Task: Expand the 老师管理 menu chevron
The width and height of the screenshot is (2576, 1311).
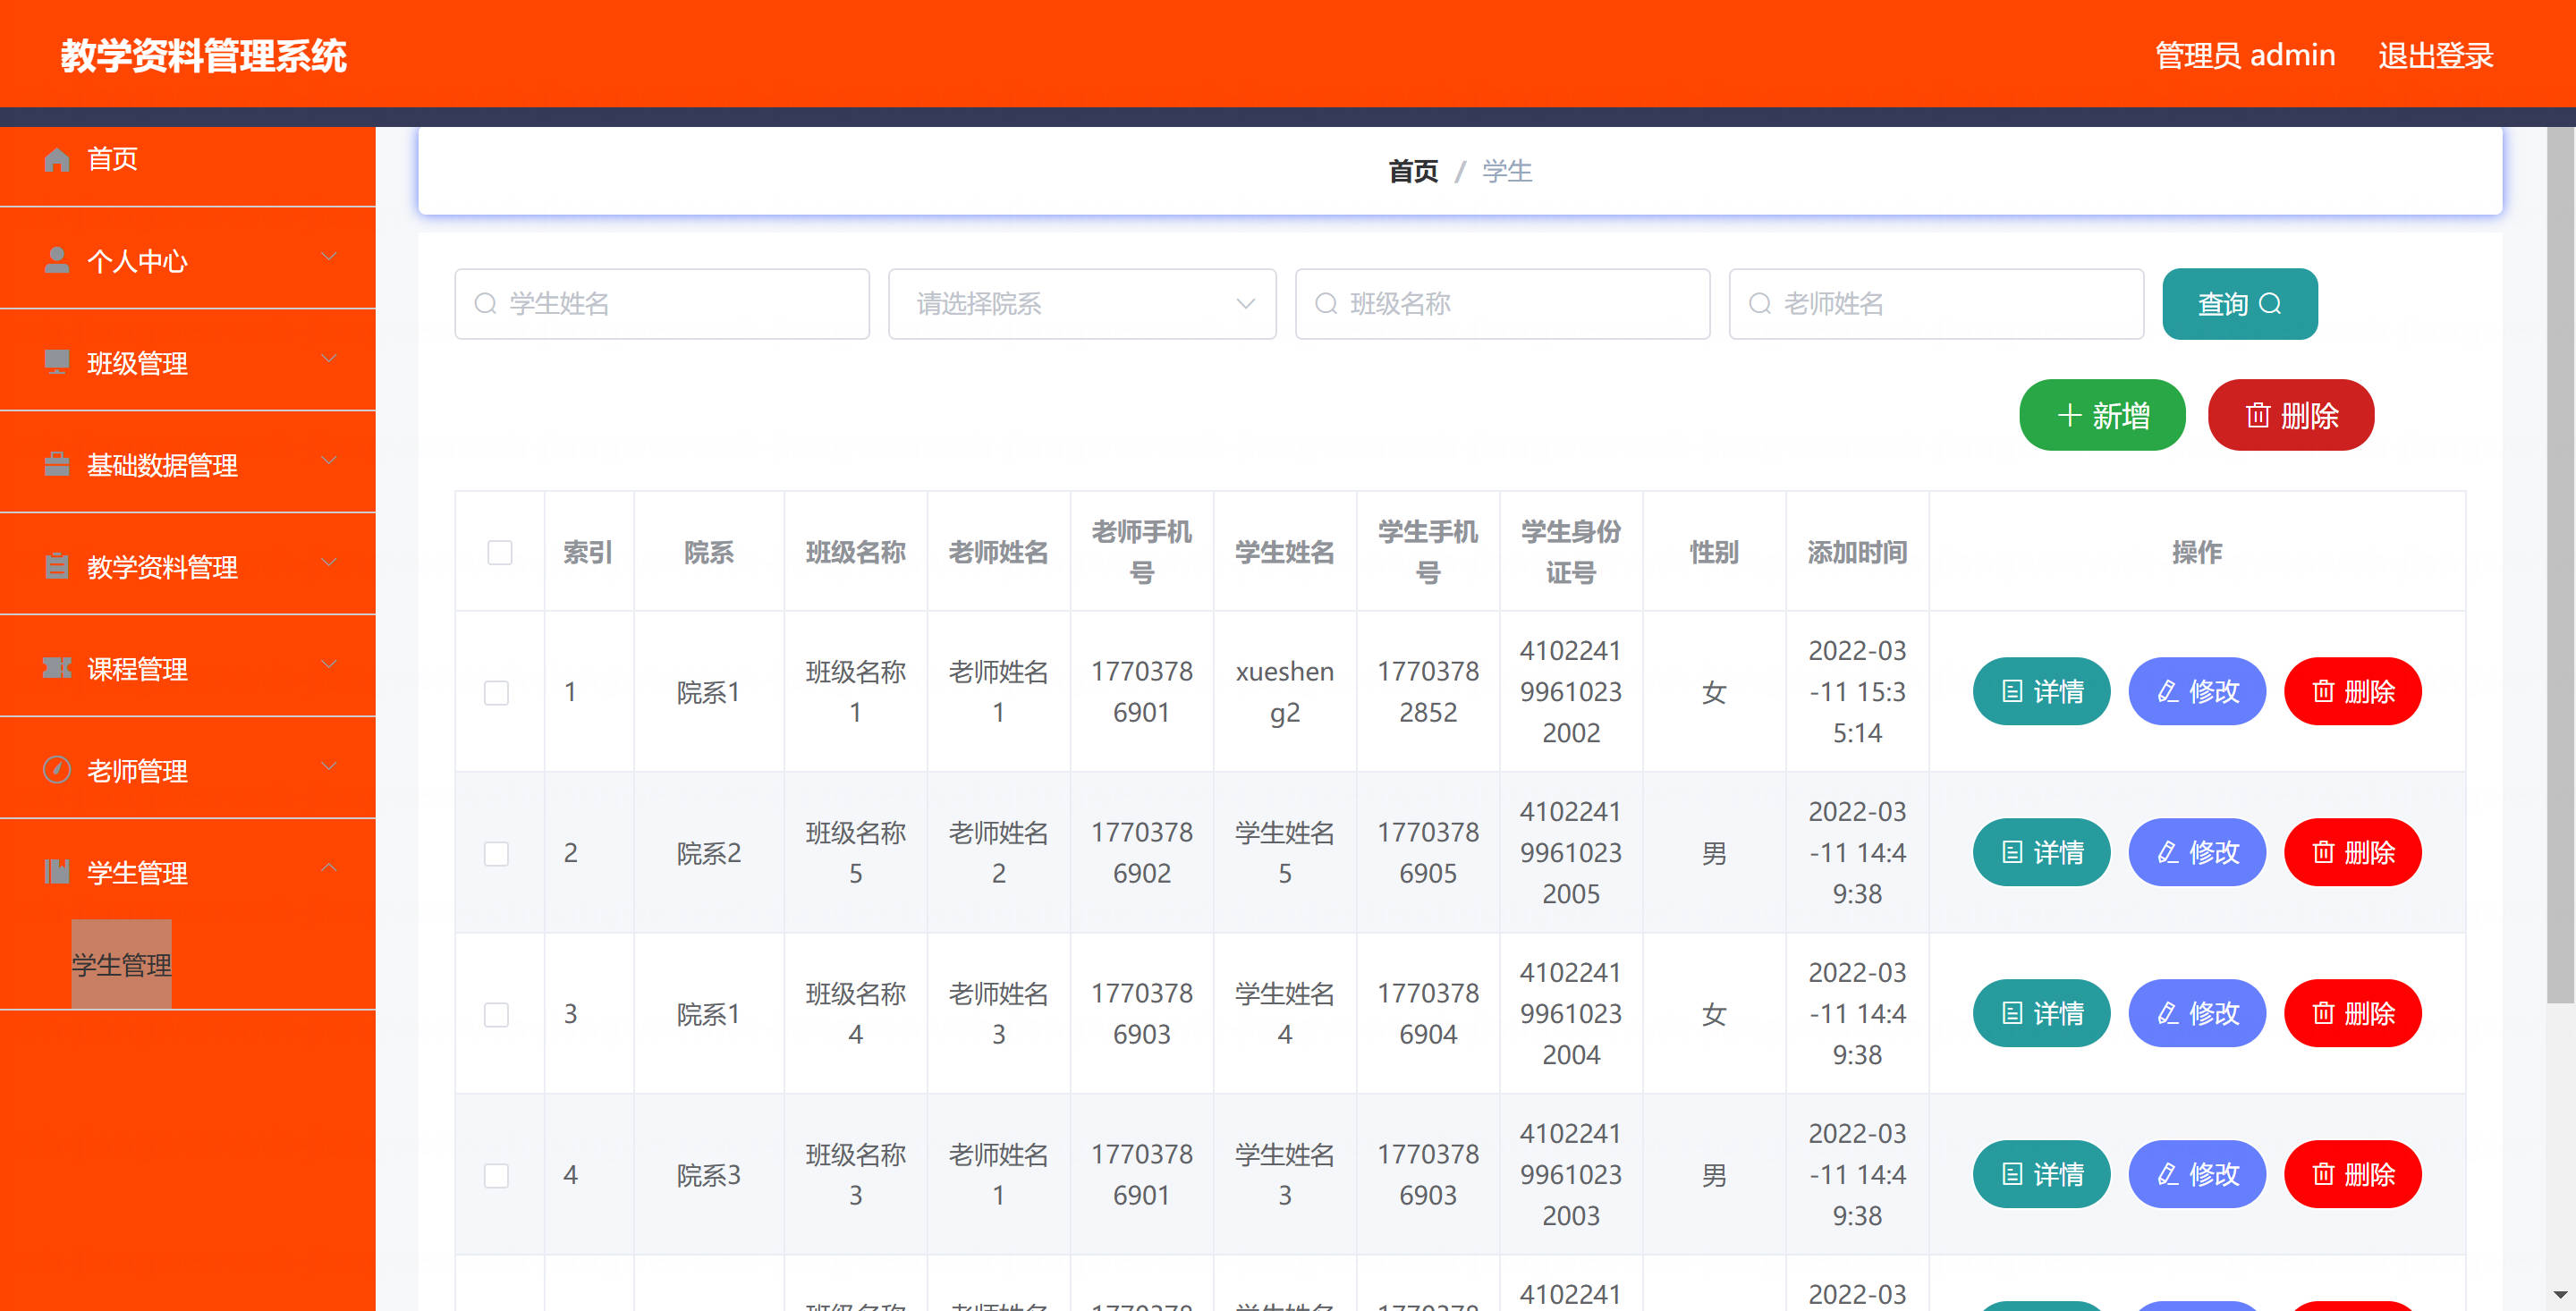Action: point(329,768)
